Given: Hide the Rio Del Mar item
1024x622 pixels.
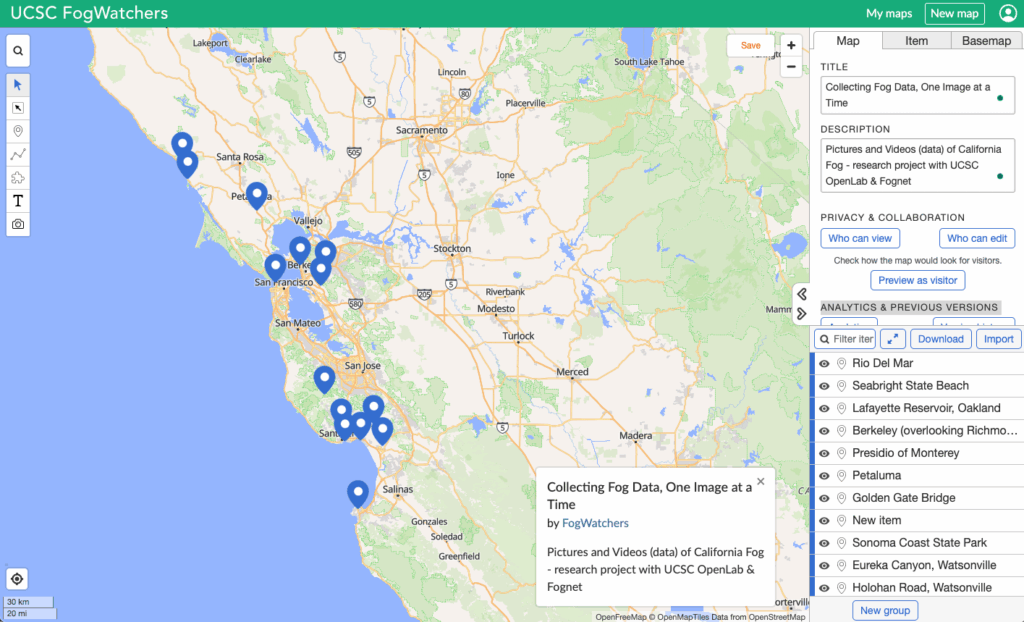Looking at the screenshot, I should (825, 364).
